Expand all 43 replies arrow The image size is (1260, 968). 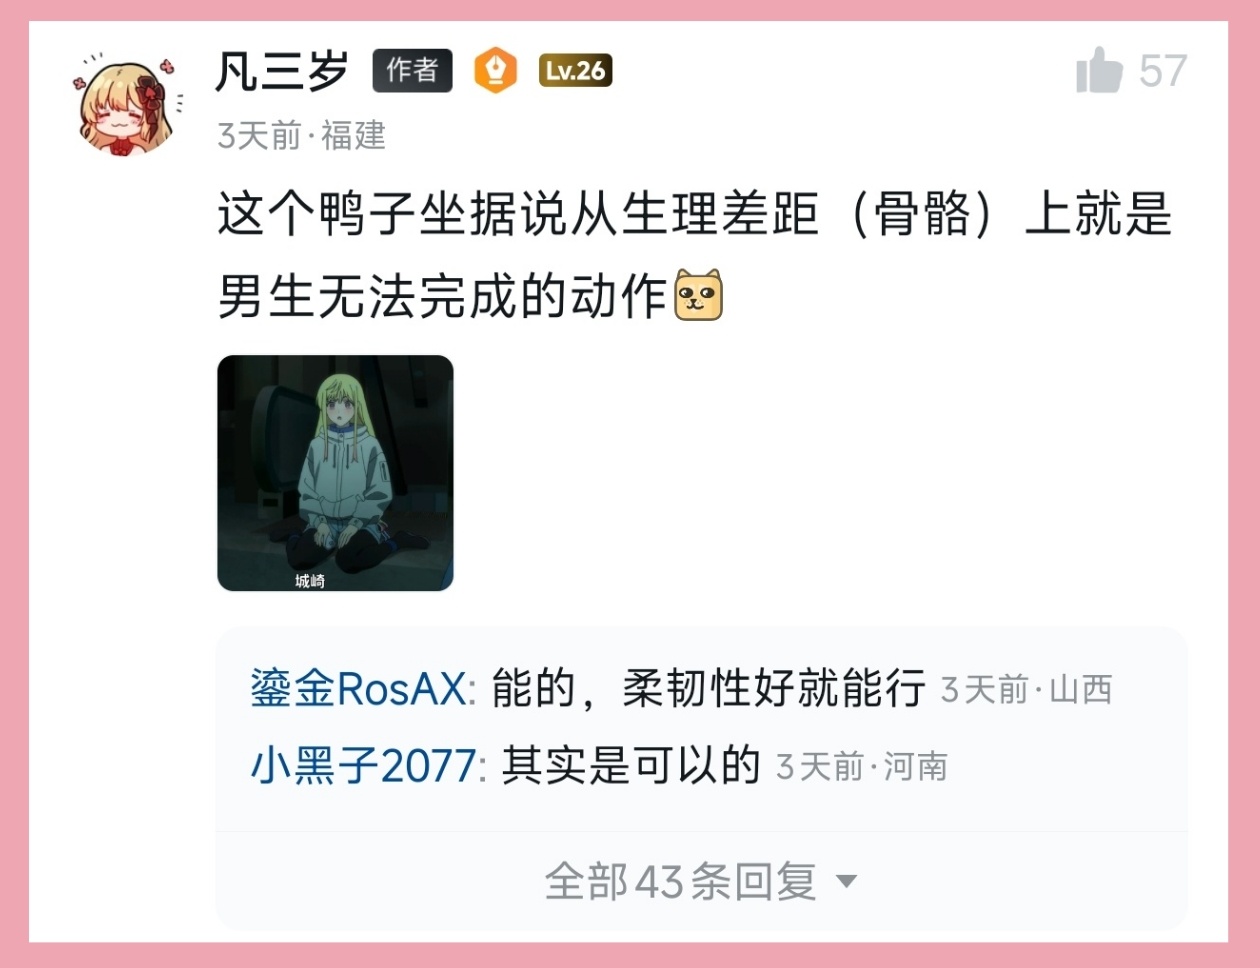(846, 882)
